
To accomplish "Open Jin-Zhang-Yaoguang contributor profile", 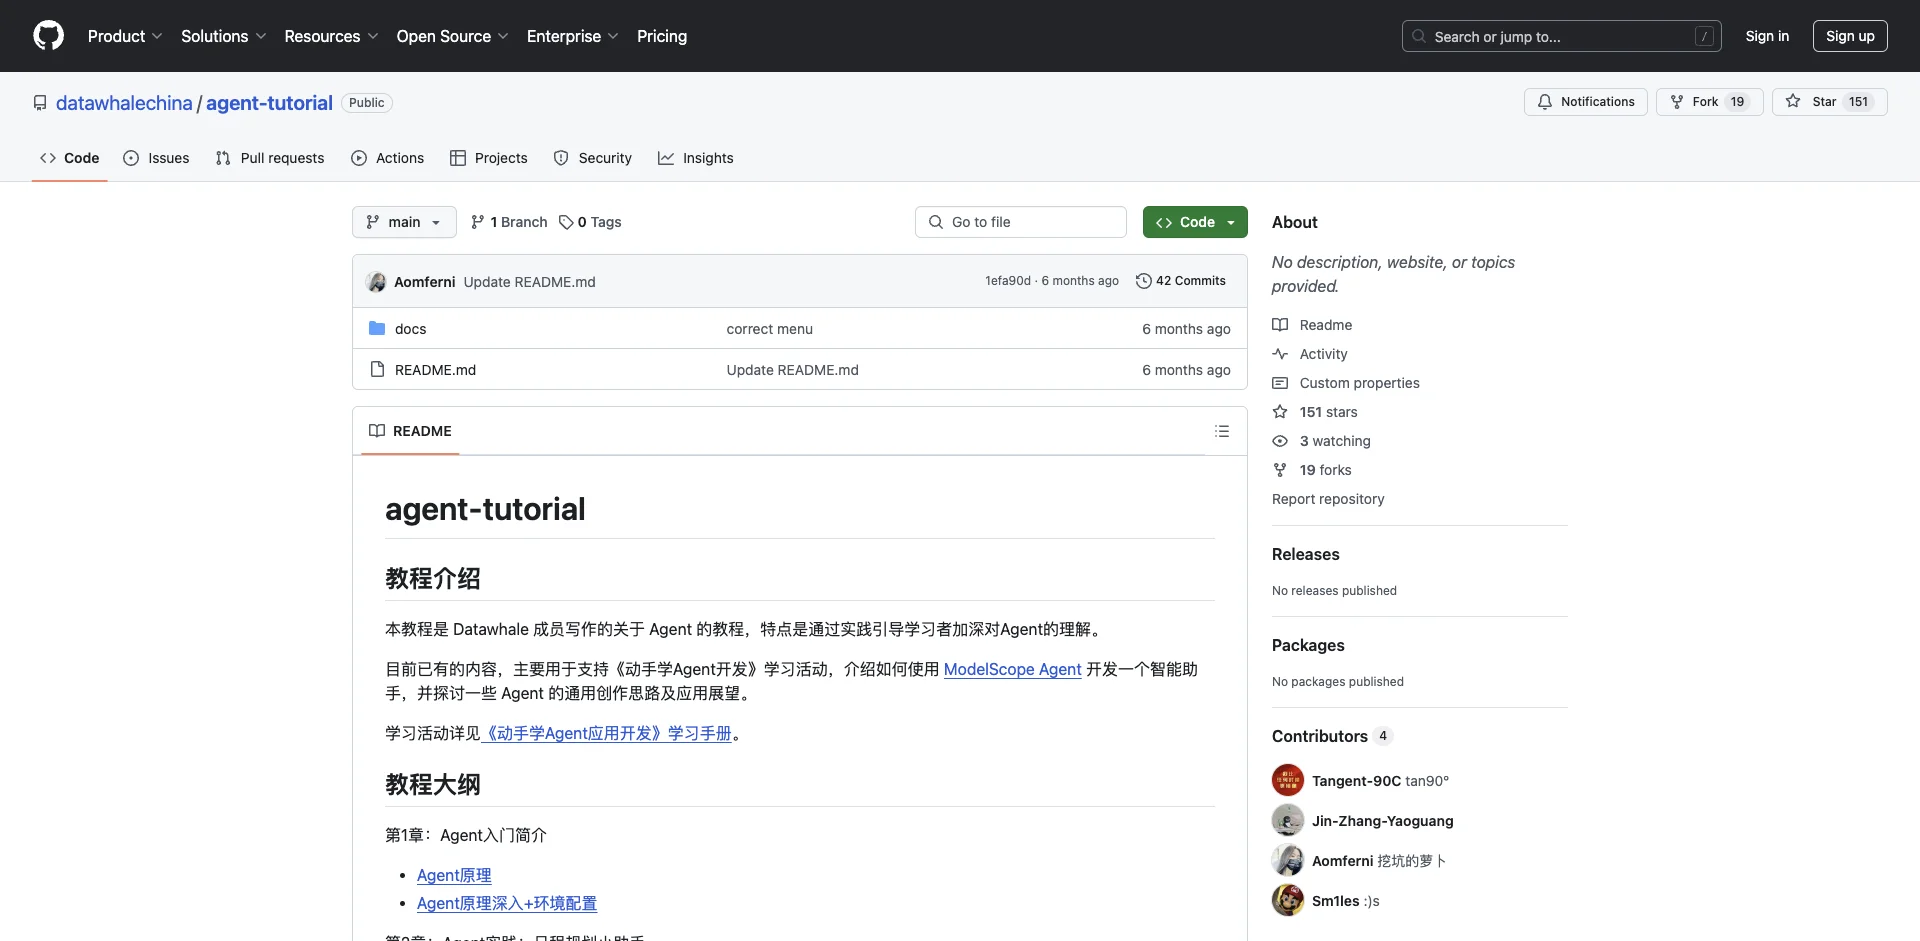I will 1382,821.
